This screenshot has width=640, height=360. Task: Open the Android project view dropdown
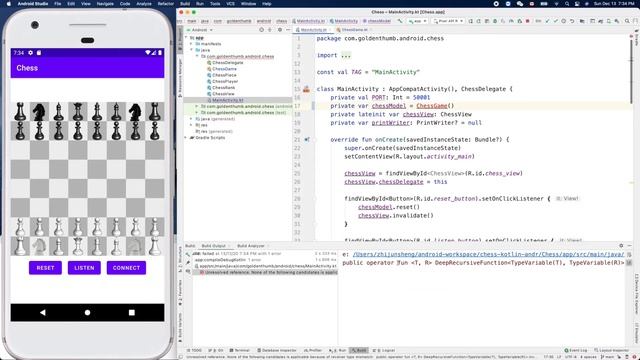200,30
